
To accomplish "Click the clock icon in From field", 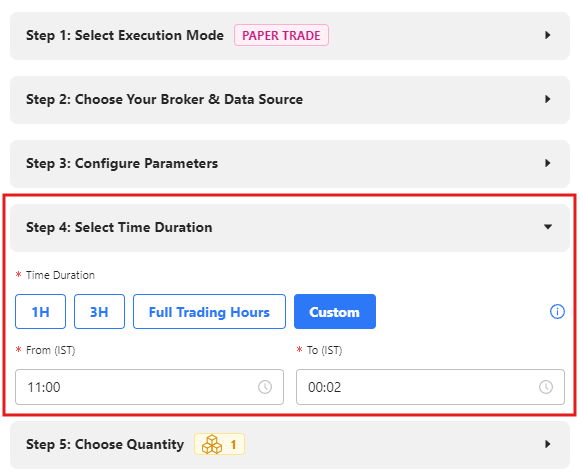I will (x=265, y=387).
